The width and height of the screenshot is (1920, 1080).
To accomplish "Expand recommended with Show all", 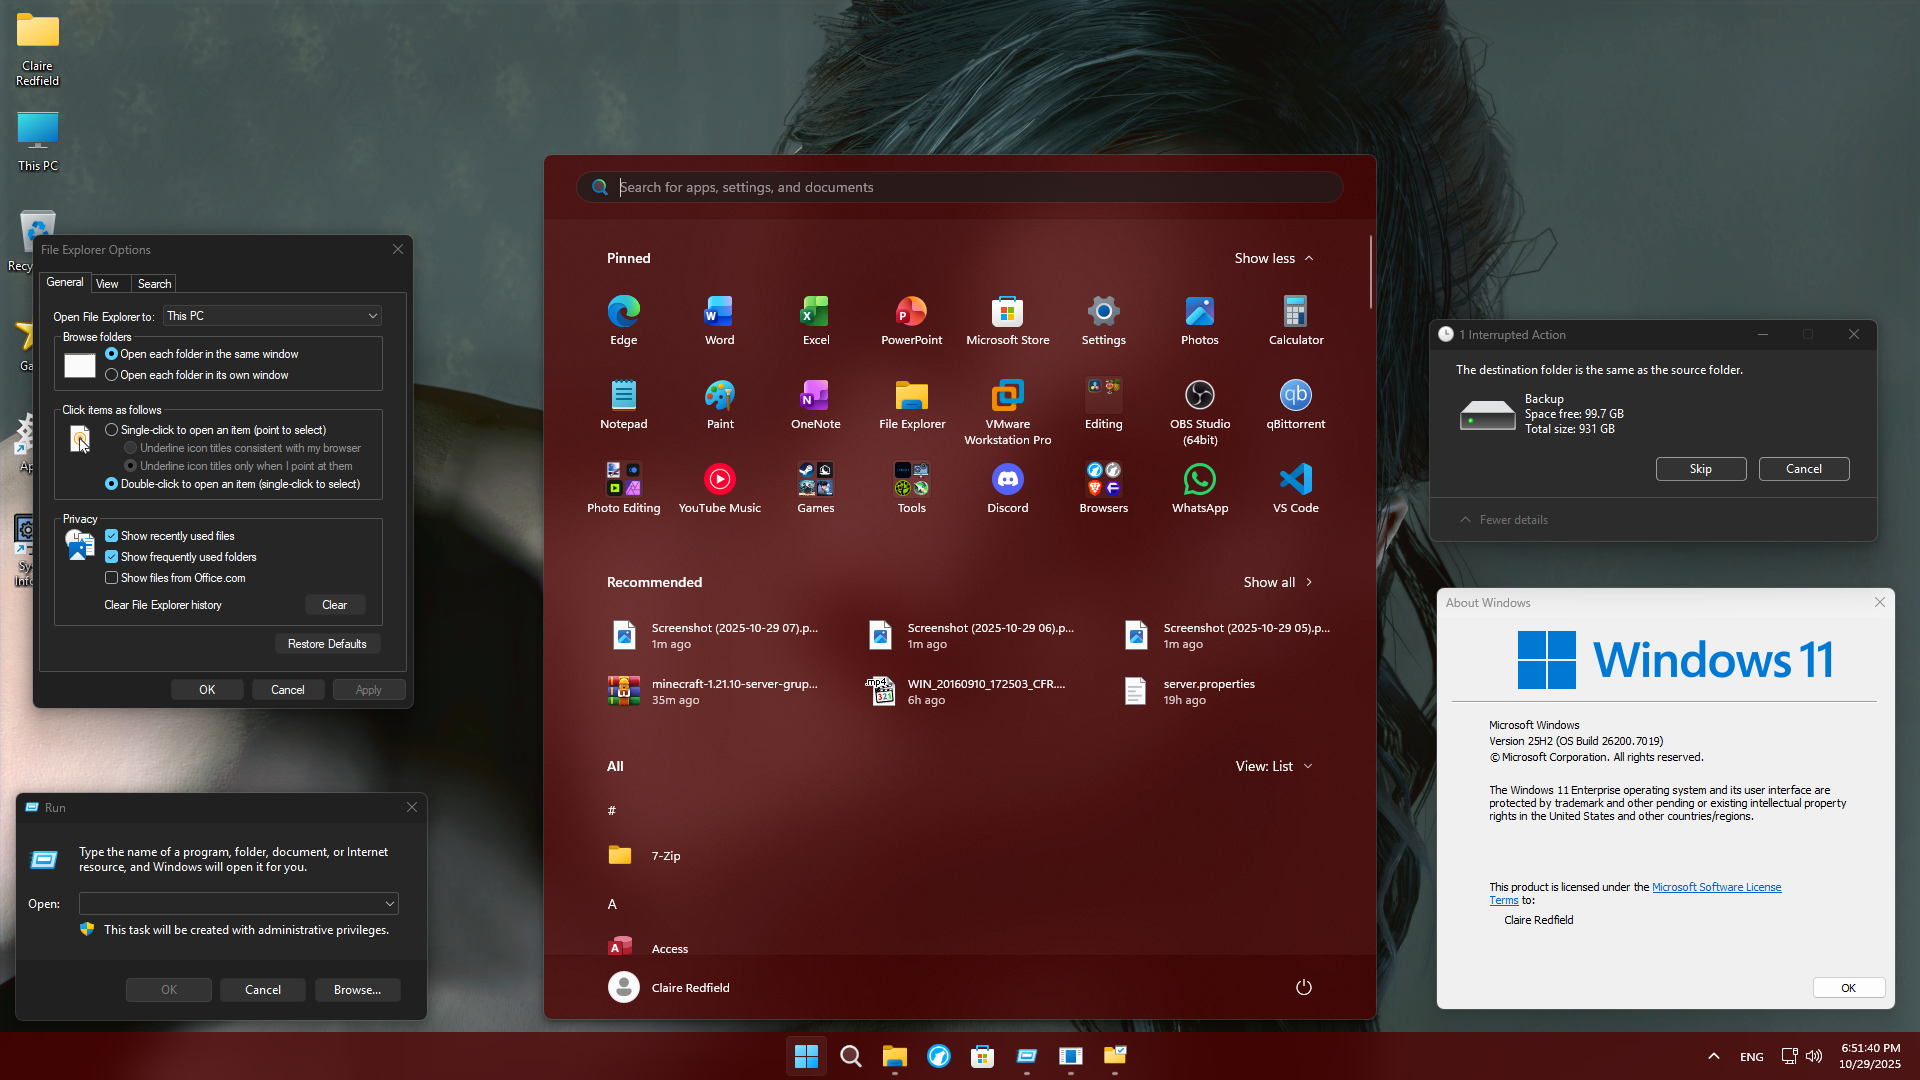I will pos(1277,582).
